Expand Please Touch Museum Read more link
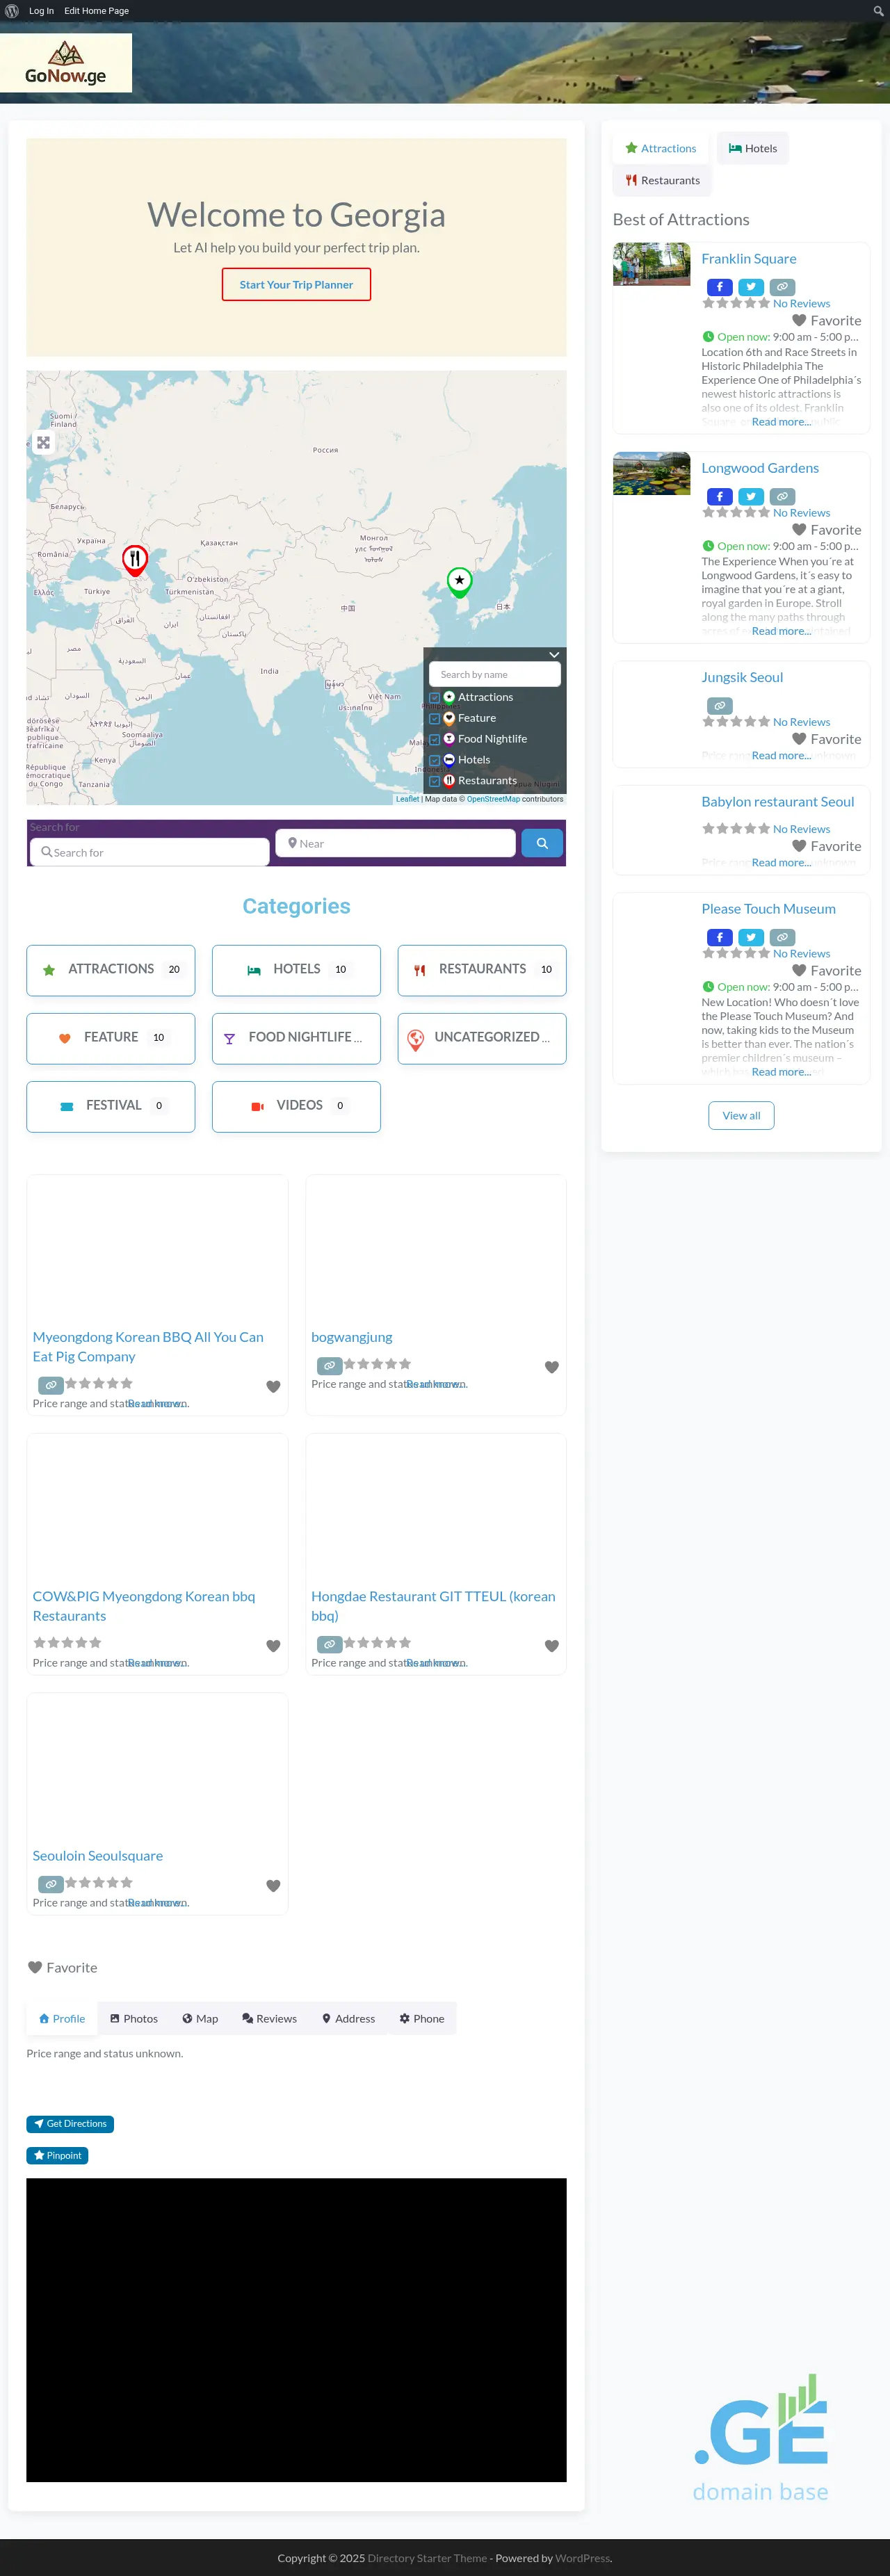890x2576 pixels. (780, 1072)
